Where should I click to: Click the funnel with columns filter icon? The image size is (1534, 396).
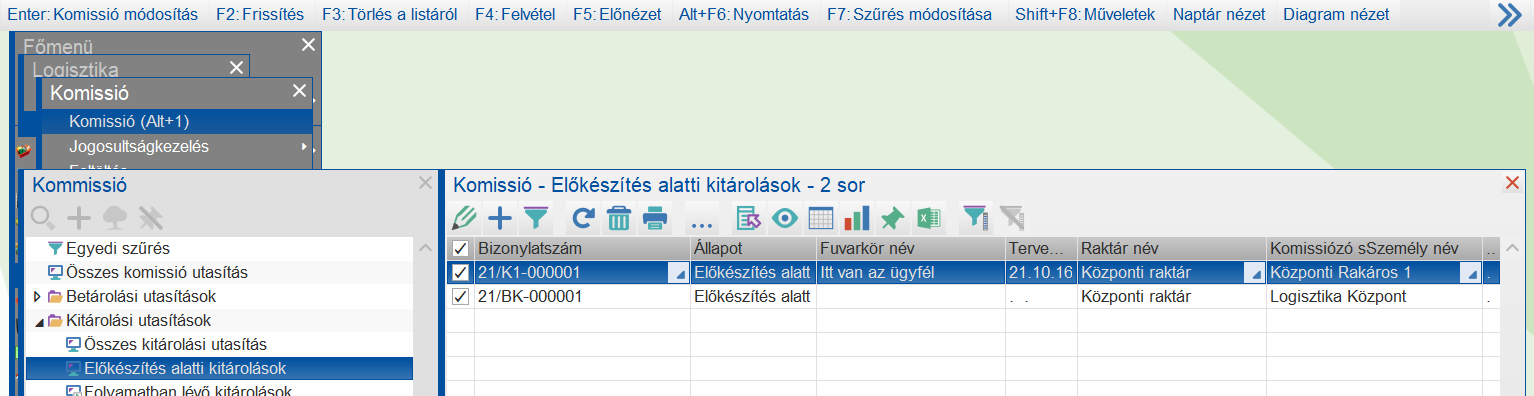975,217
